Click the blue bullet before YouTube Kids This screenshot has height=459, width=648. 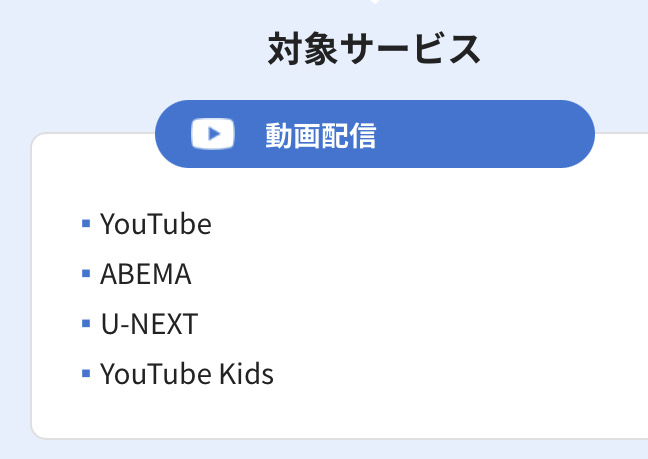(86, 374)
